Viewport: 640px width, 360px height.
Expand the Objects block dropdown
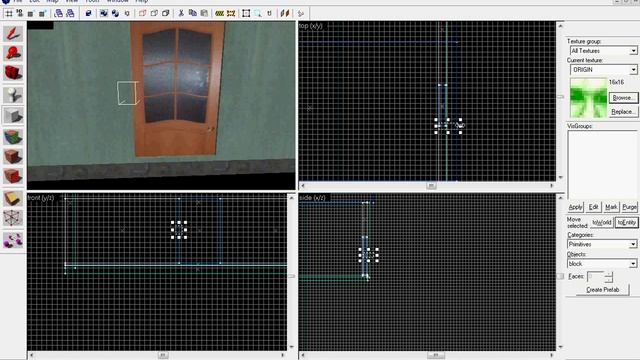point(633,264)
